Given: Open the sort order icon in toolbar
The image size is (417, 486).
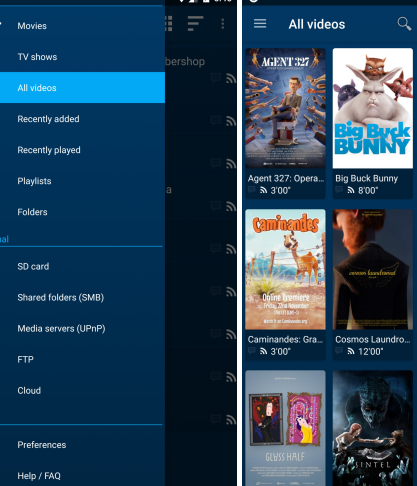Looking at the screenshot, I should (195, 23).
